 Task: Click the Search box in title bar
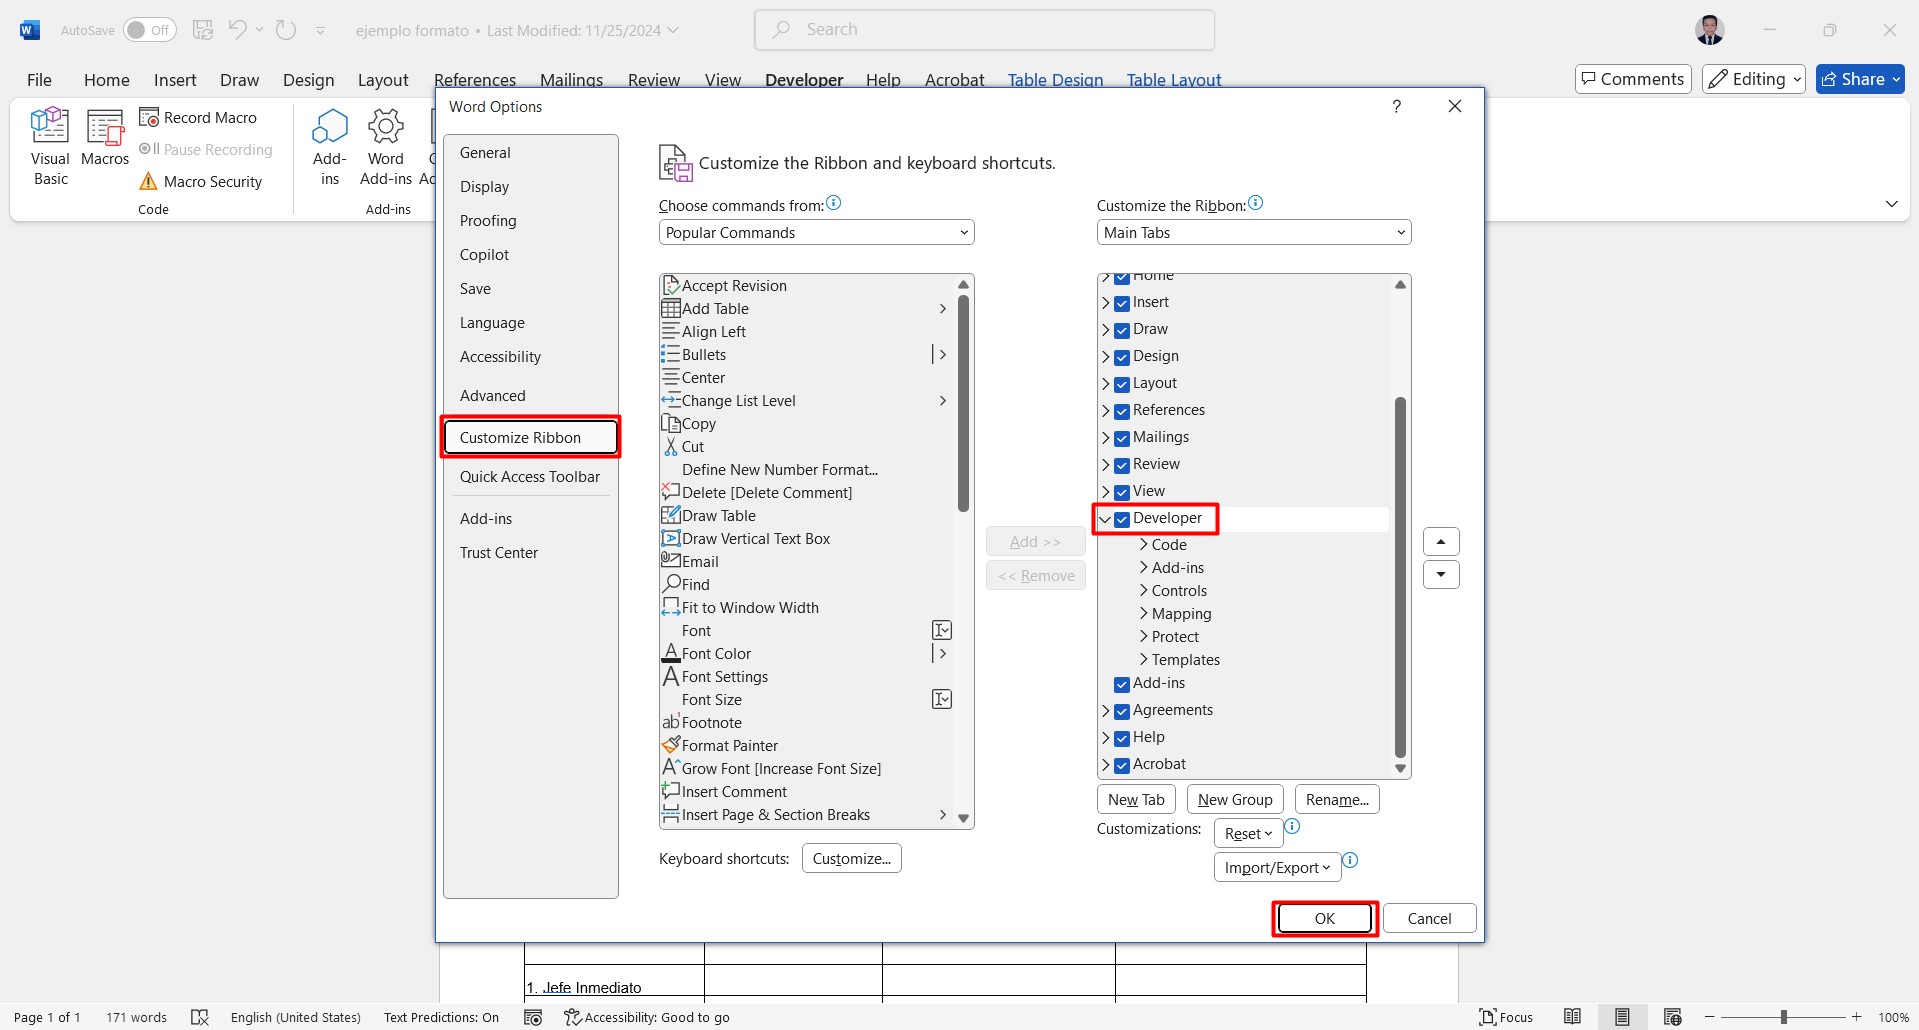point(984,30)
